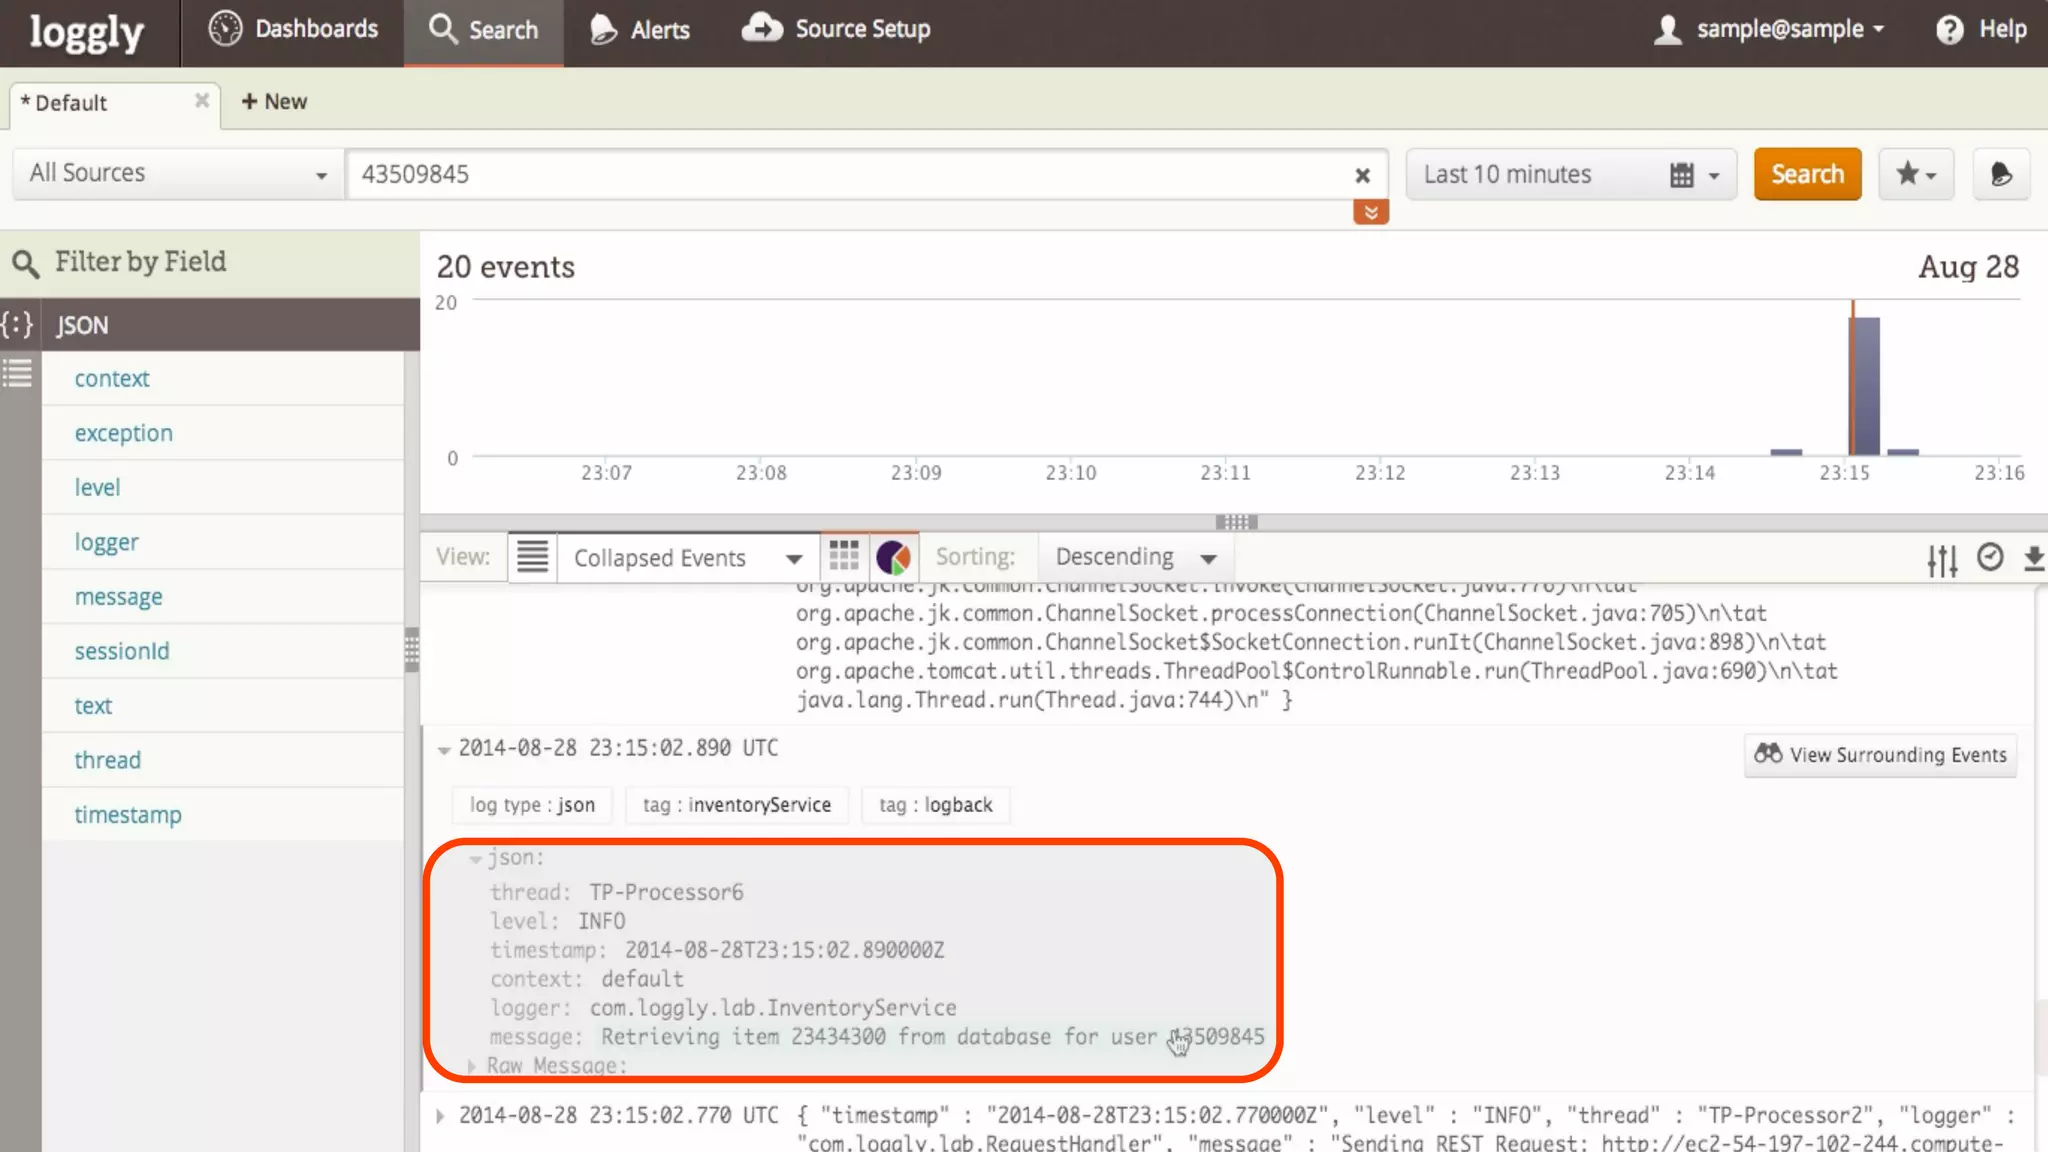Screen dimensions: 2048x1152
Task: Open the Dashboards tab
Action: coord(293,30)
